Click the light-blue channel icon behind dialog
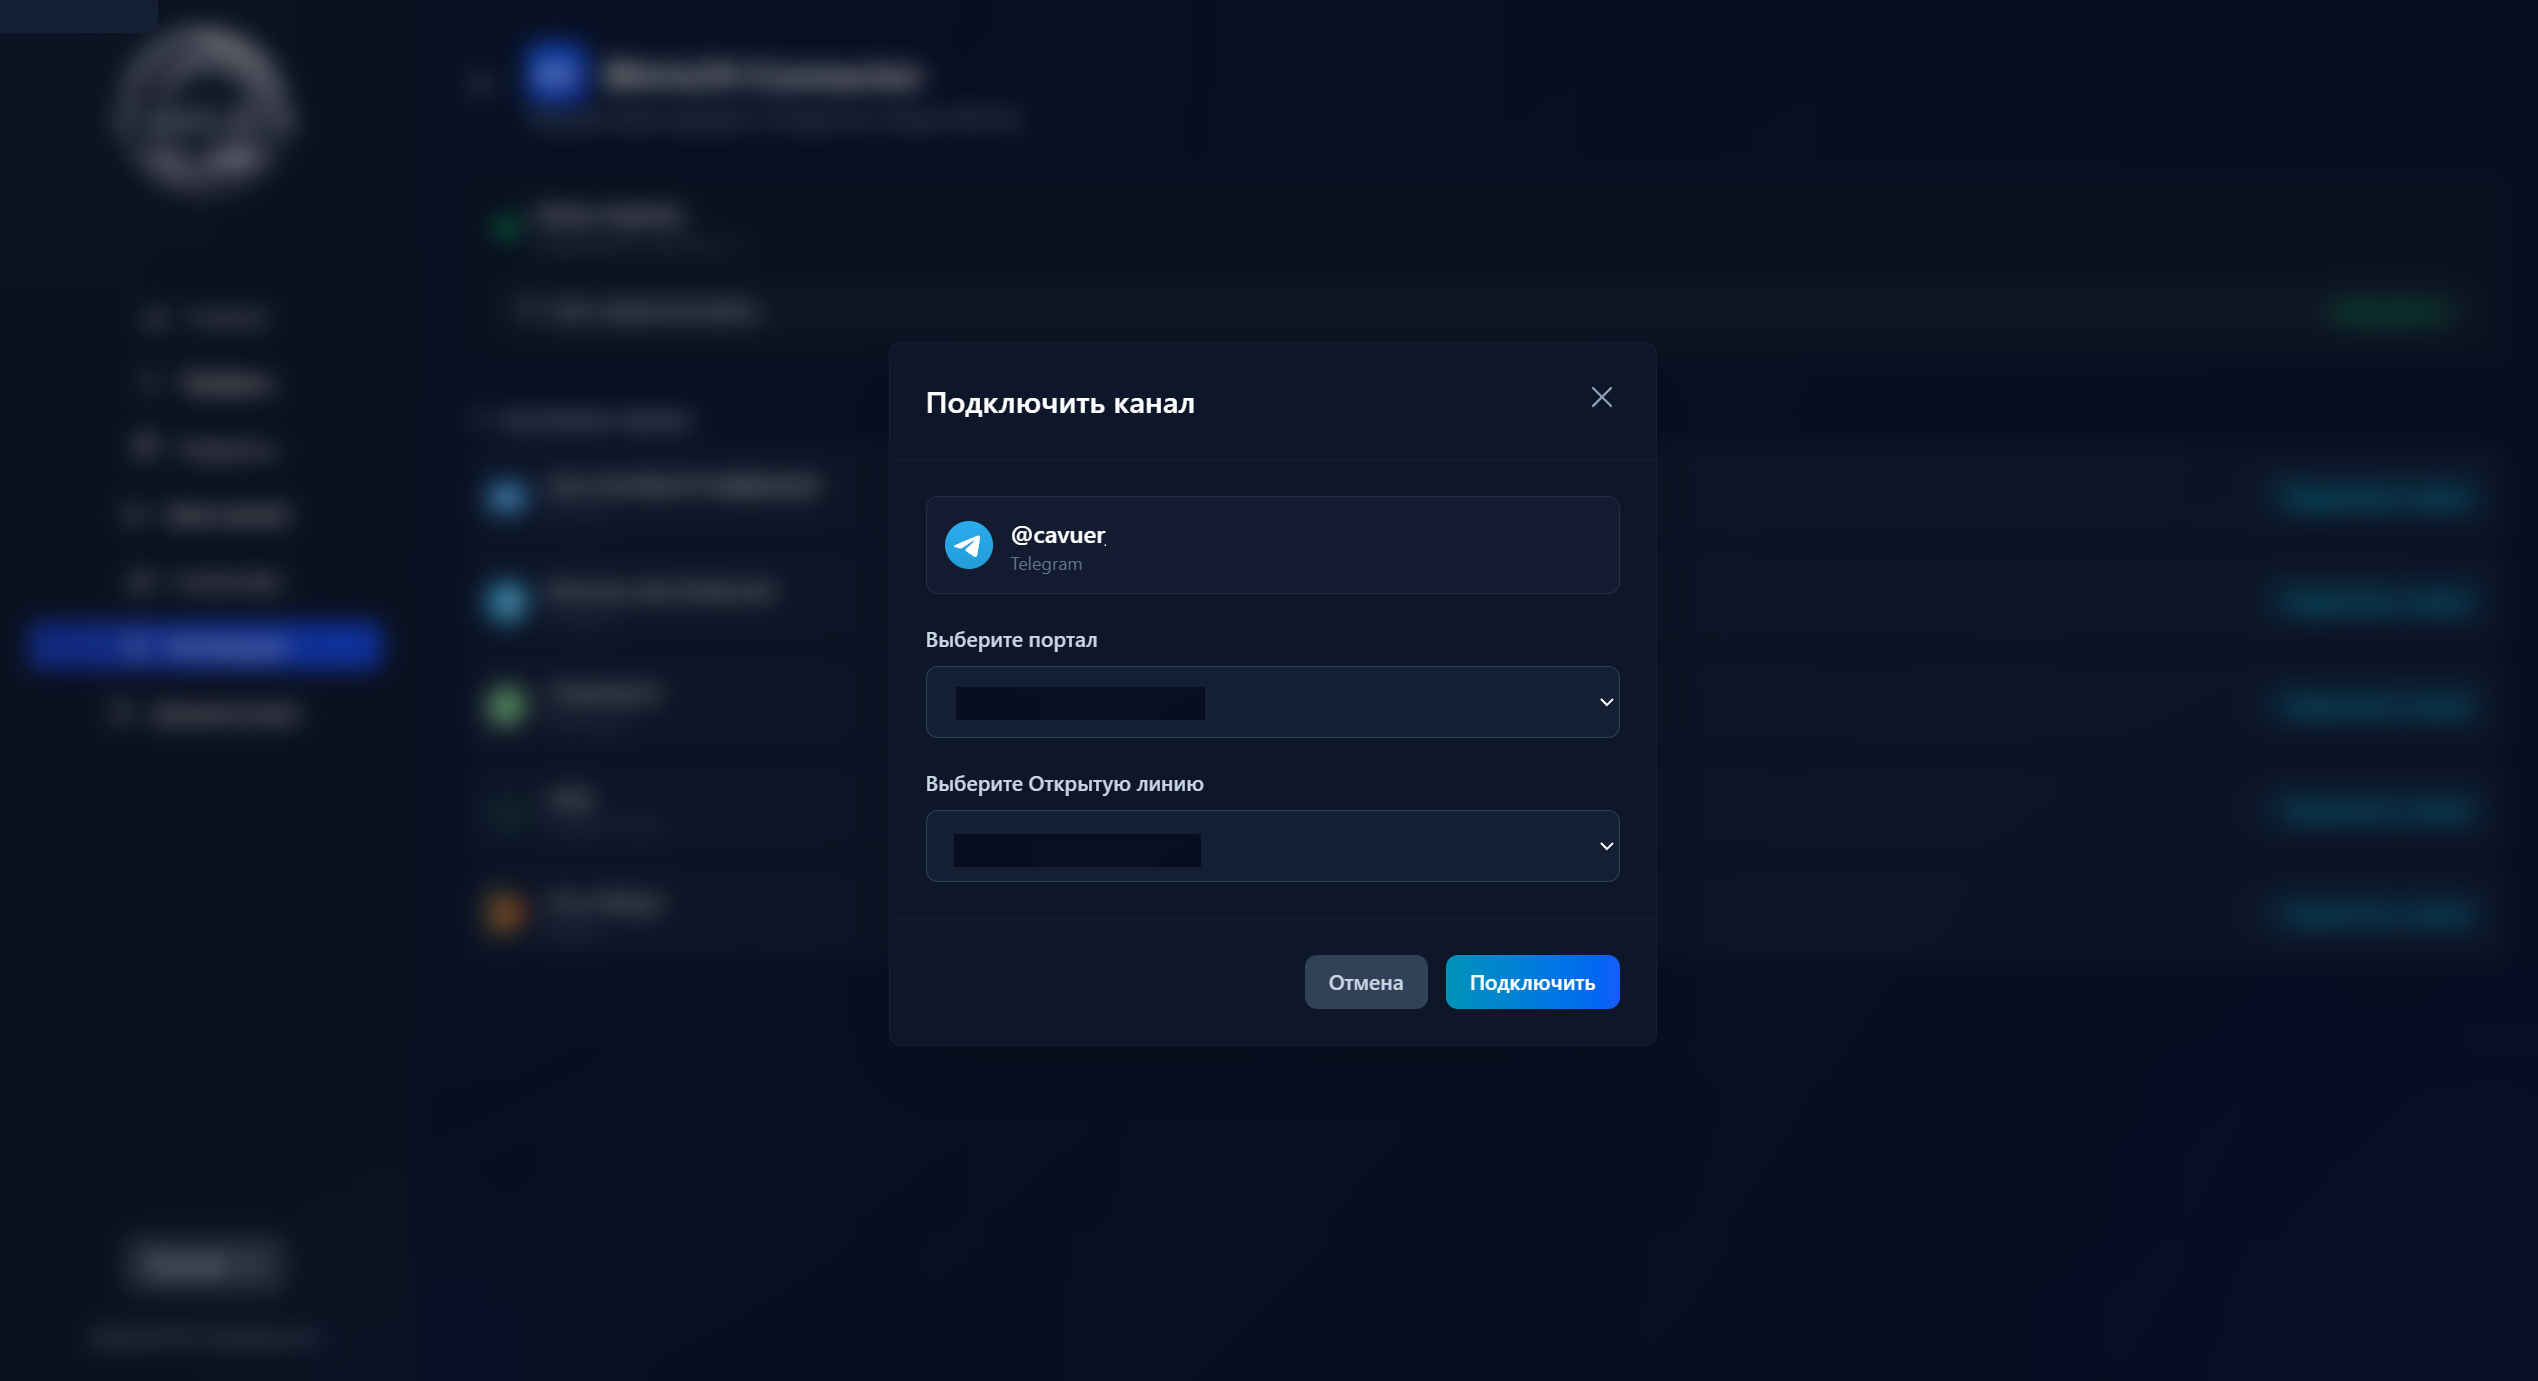 click(506, 600)
